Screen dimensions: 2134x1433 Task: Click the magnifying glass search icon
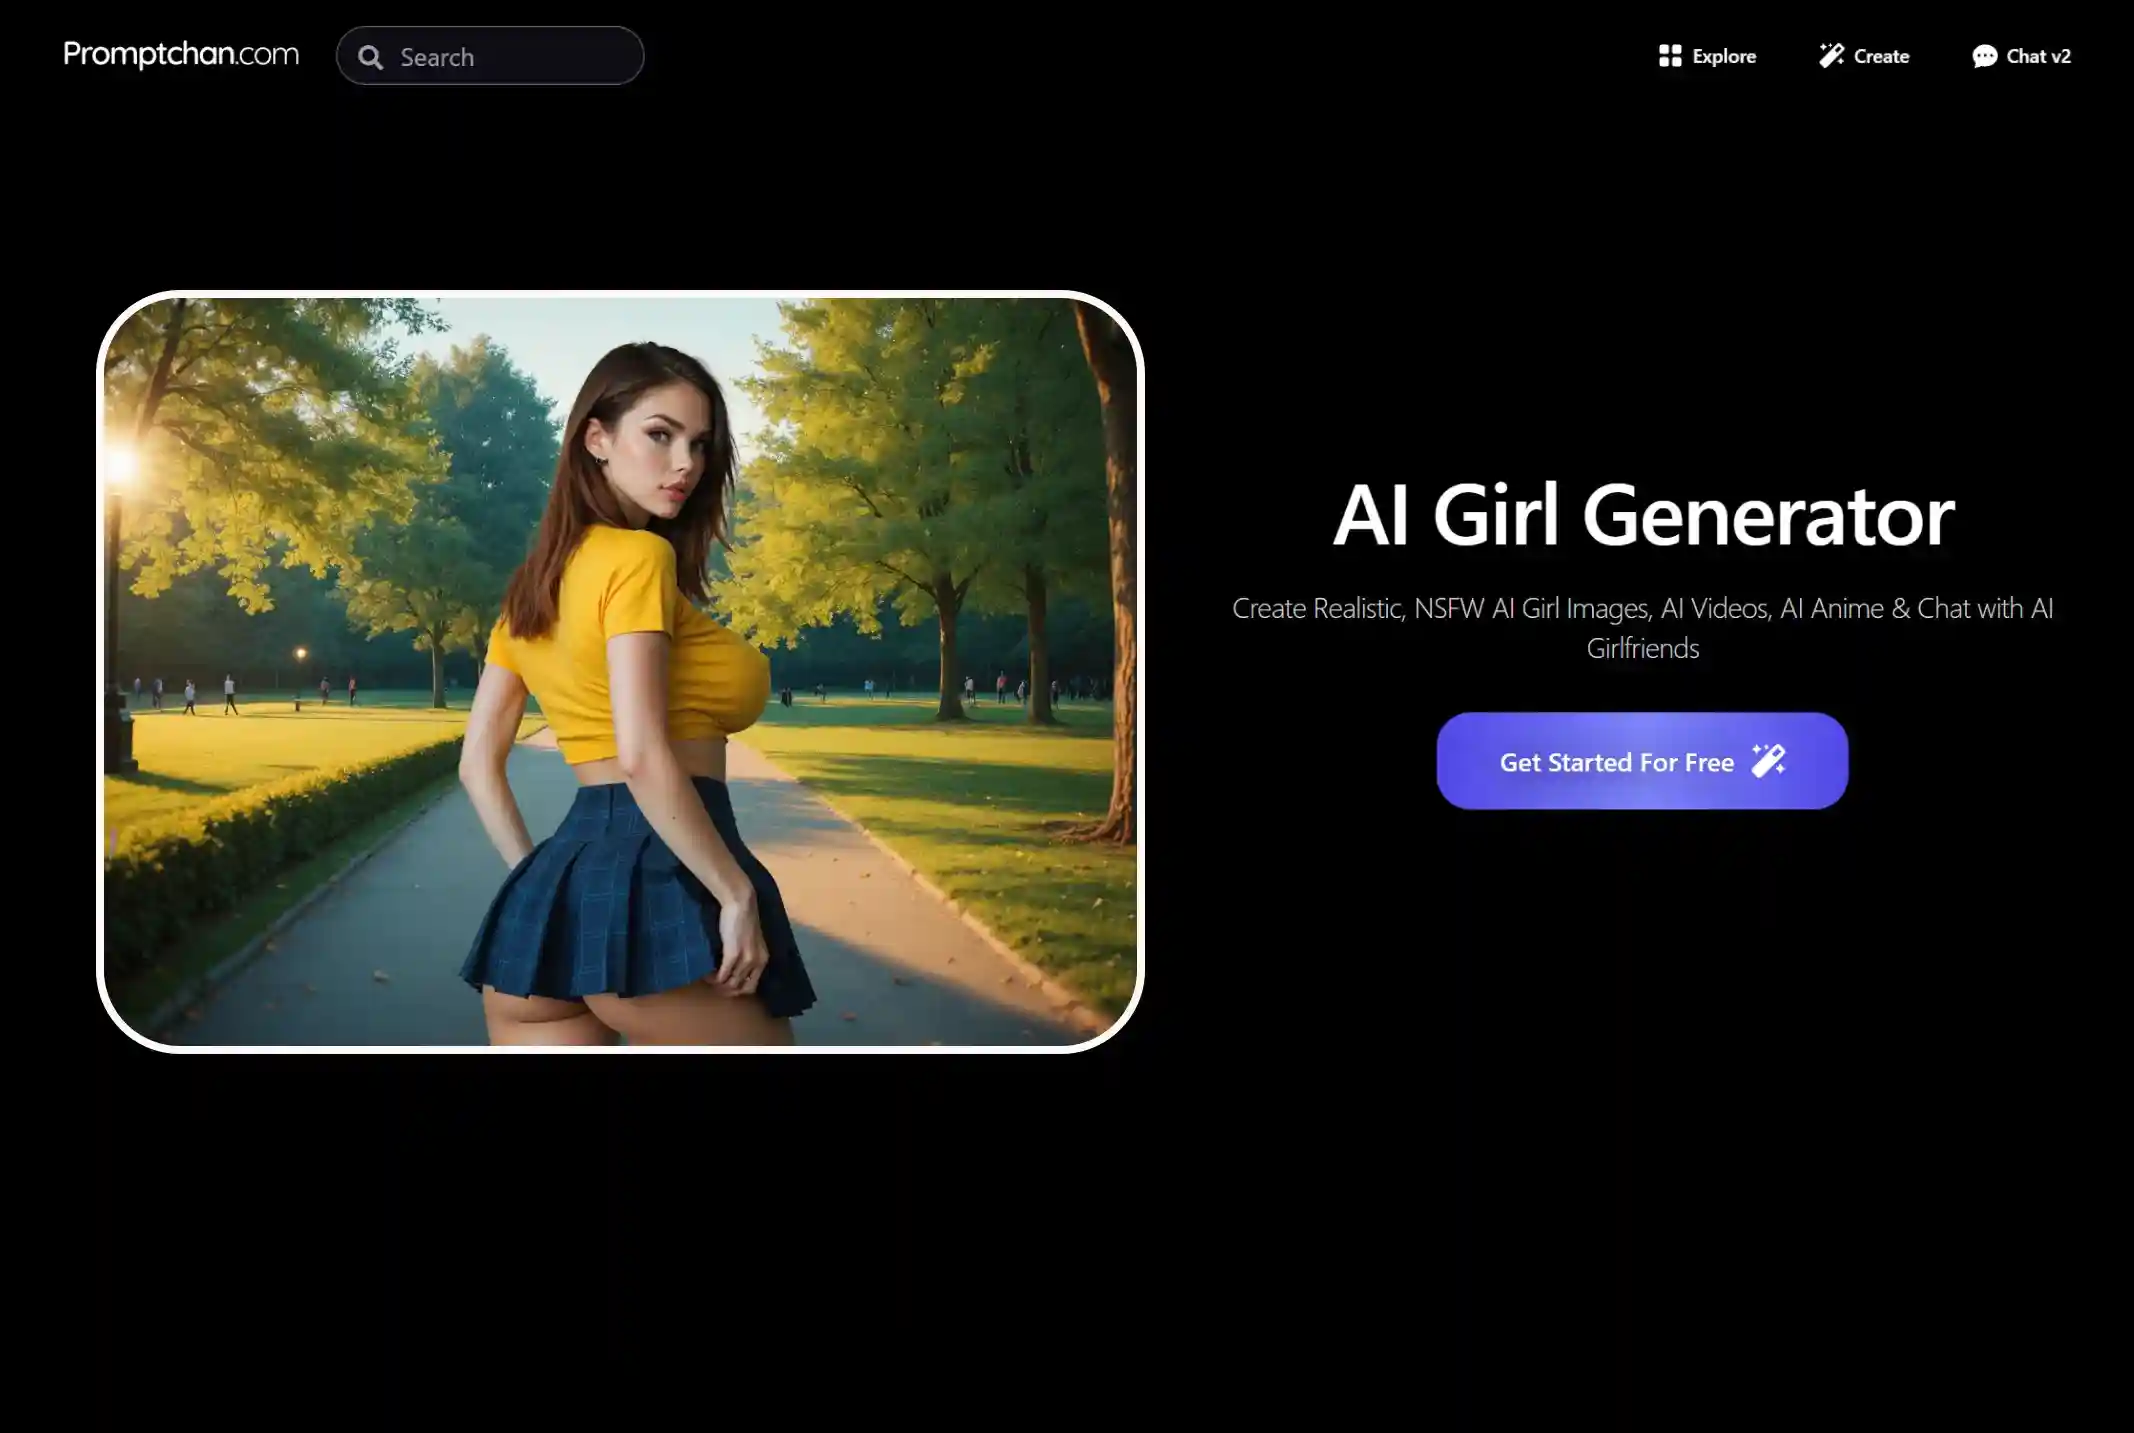click(371, 57)
